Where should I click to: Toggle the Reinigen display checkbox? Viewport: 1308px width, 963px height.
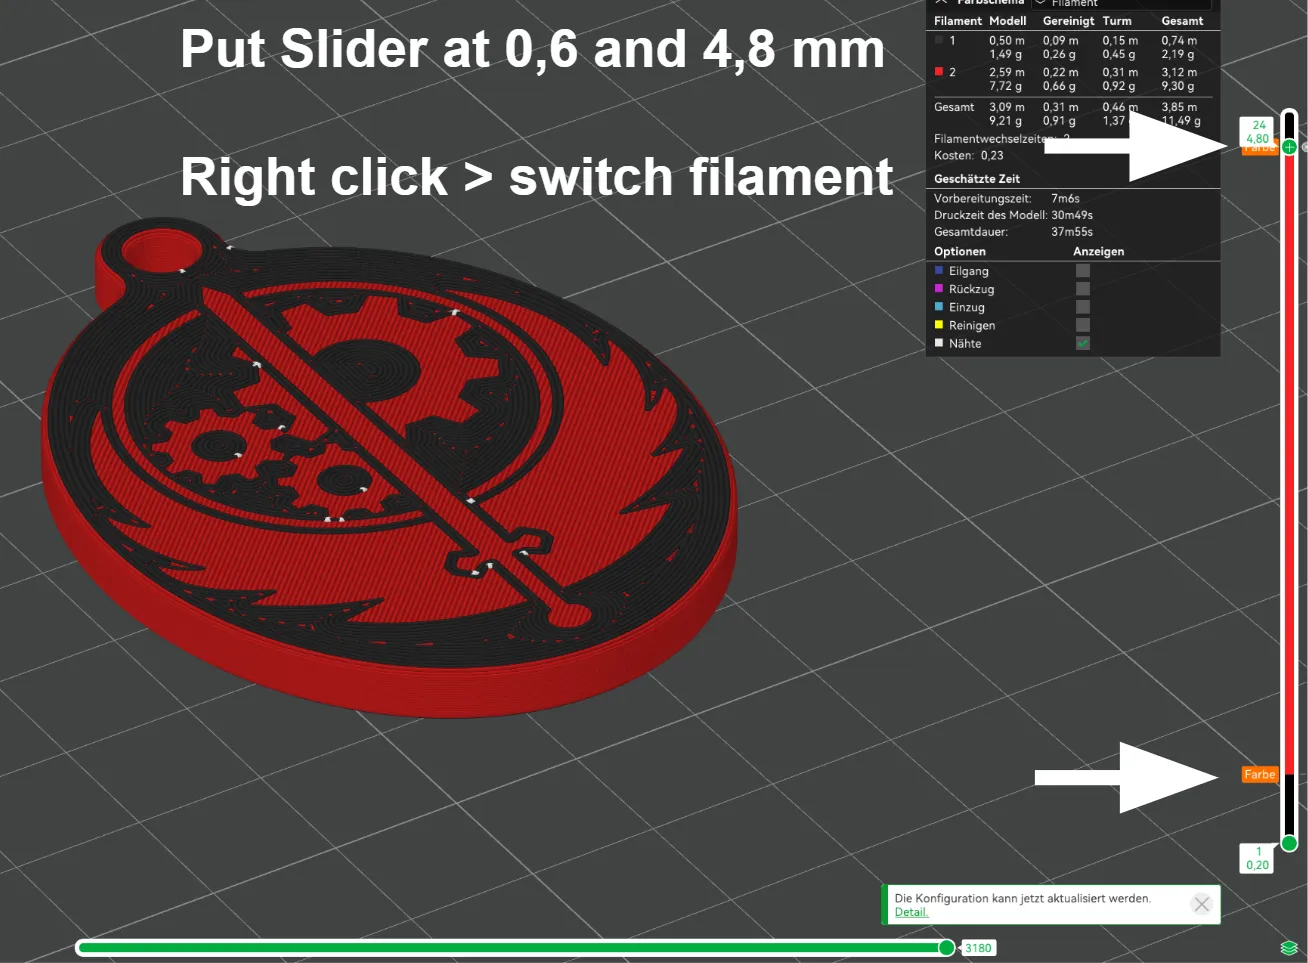coord(1082,324)
